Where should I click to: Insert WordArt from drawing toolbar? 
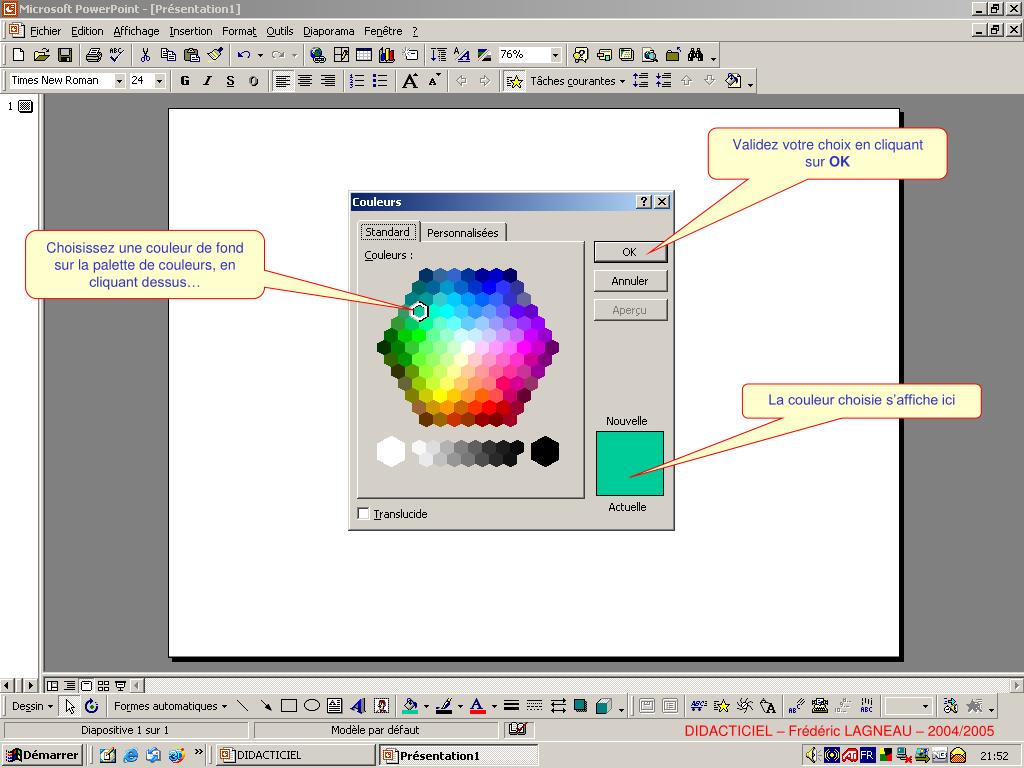[358, 706]
